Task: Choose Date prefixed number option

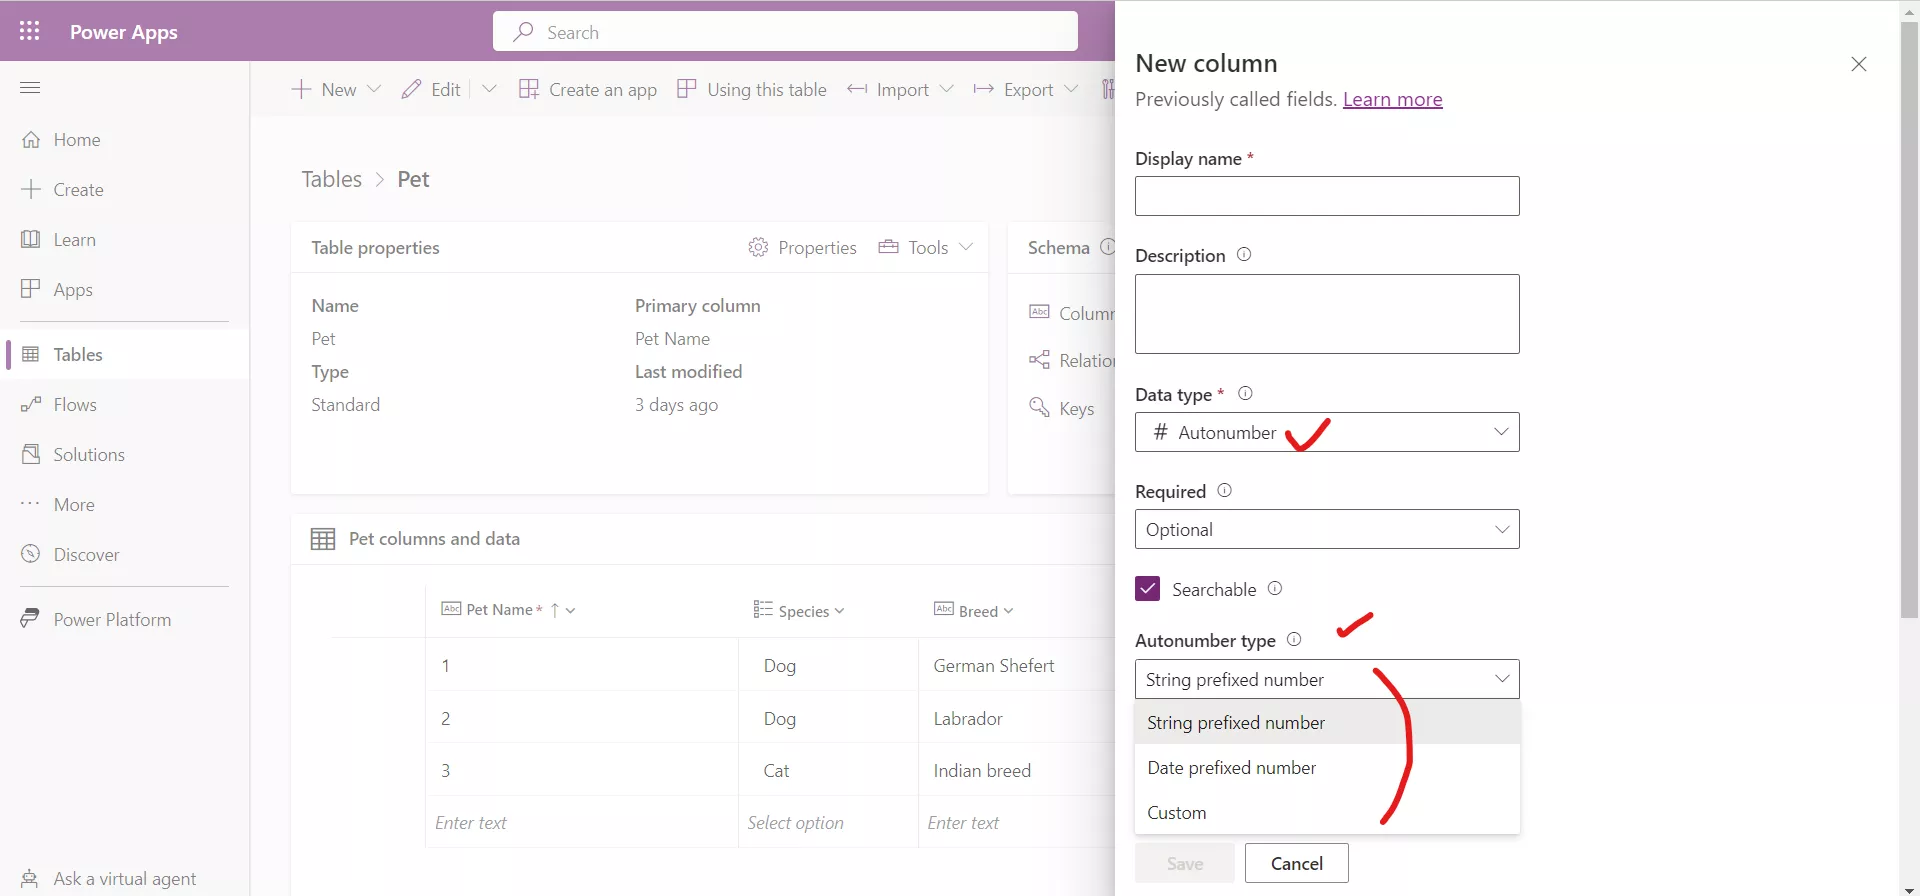Action: click(1327, 767)
